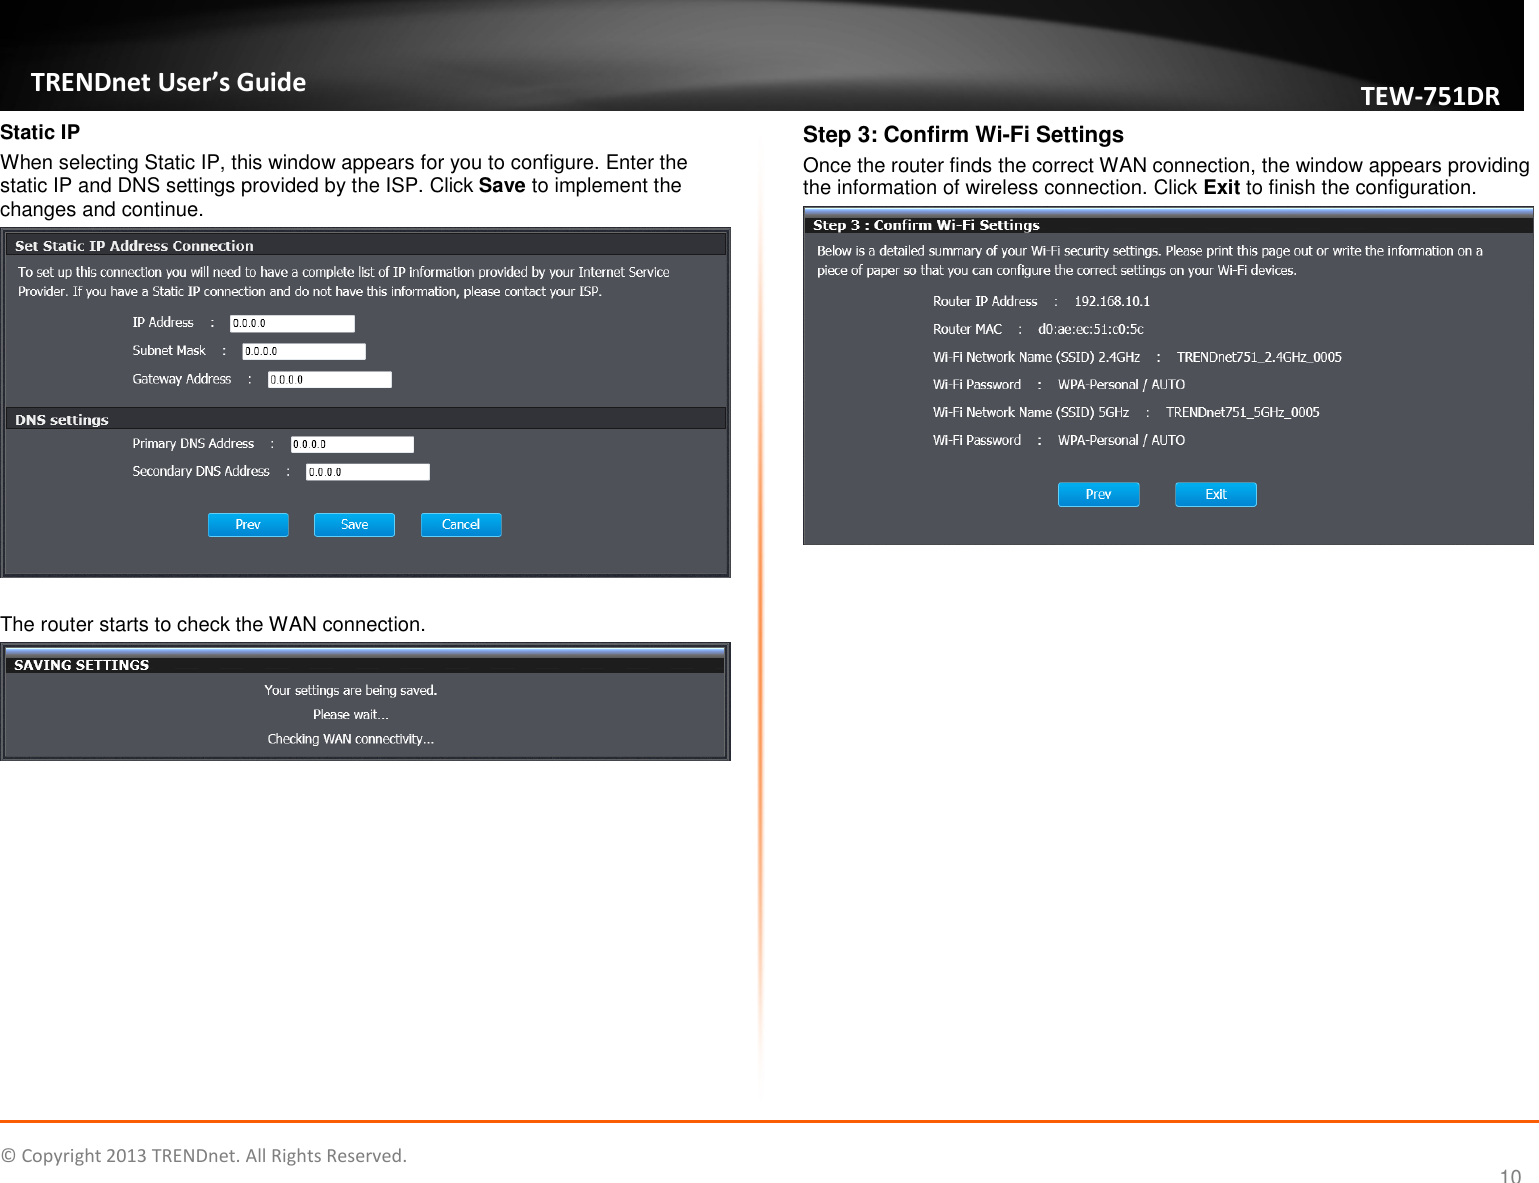Image resolution: width=1539 pixels, height=1183 pixels.
Task: Select the router MAC d0:ae:ec:51:c0:5c
Action: click(x=1090, y=329)
